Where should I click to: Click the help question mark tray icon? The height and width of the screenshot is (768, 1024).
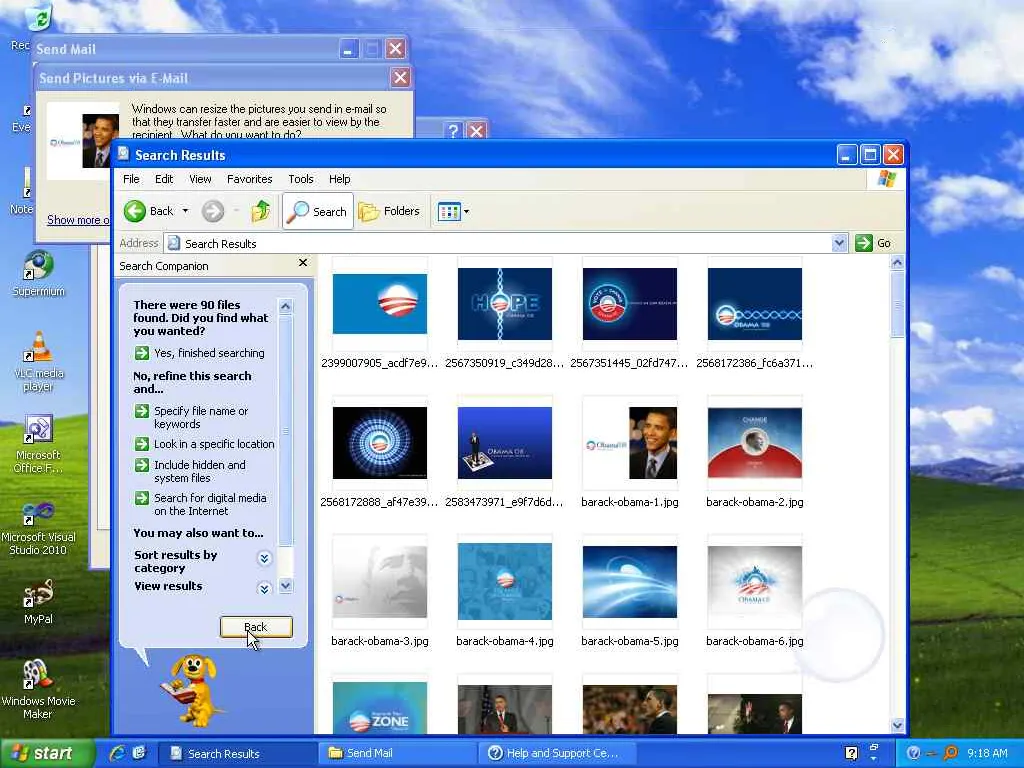tap(851, 754)
